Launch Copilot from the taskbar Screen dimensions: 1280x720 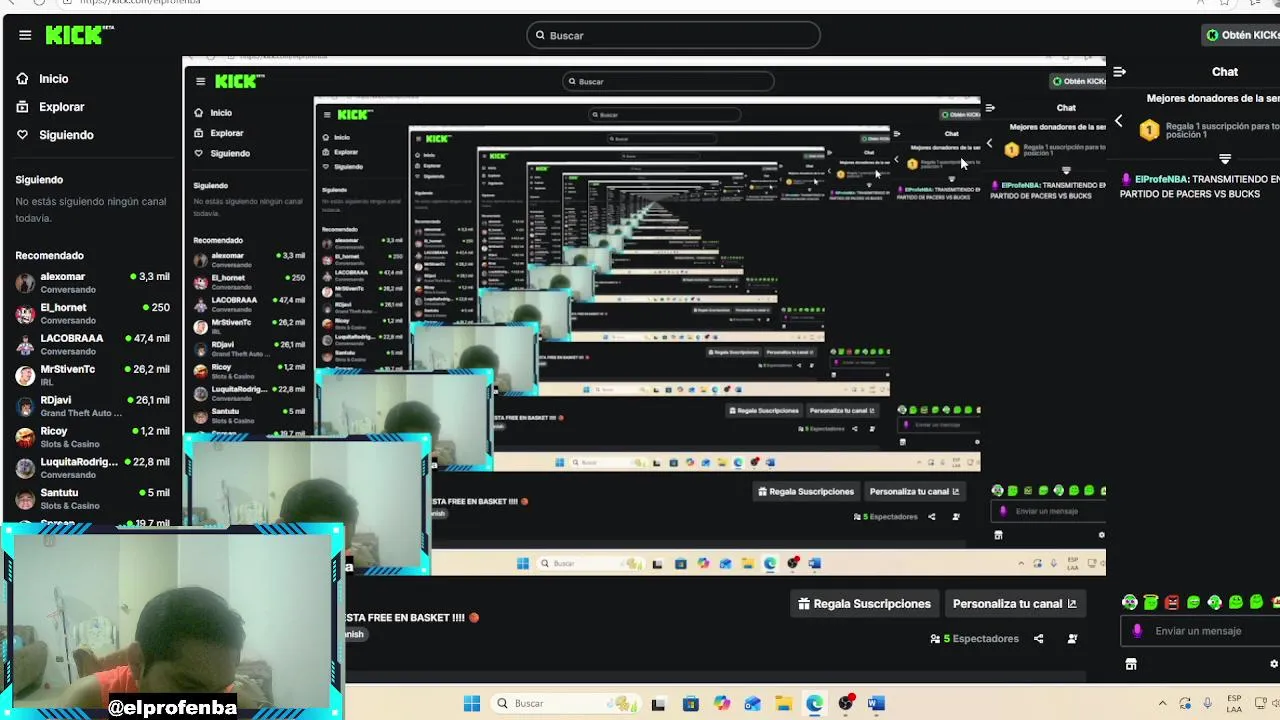coord(722,704)
